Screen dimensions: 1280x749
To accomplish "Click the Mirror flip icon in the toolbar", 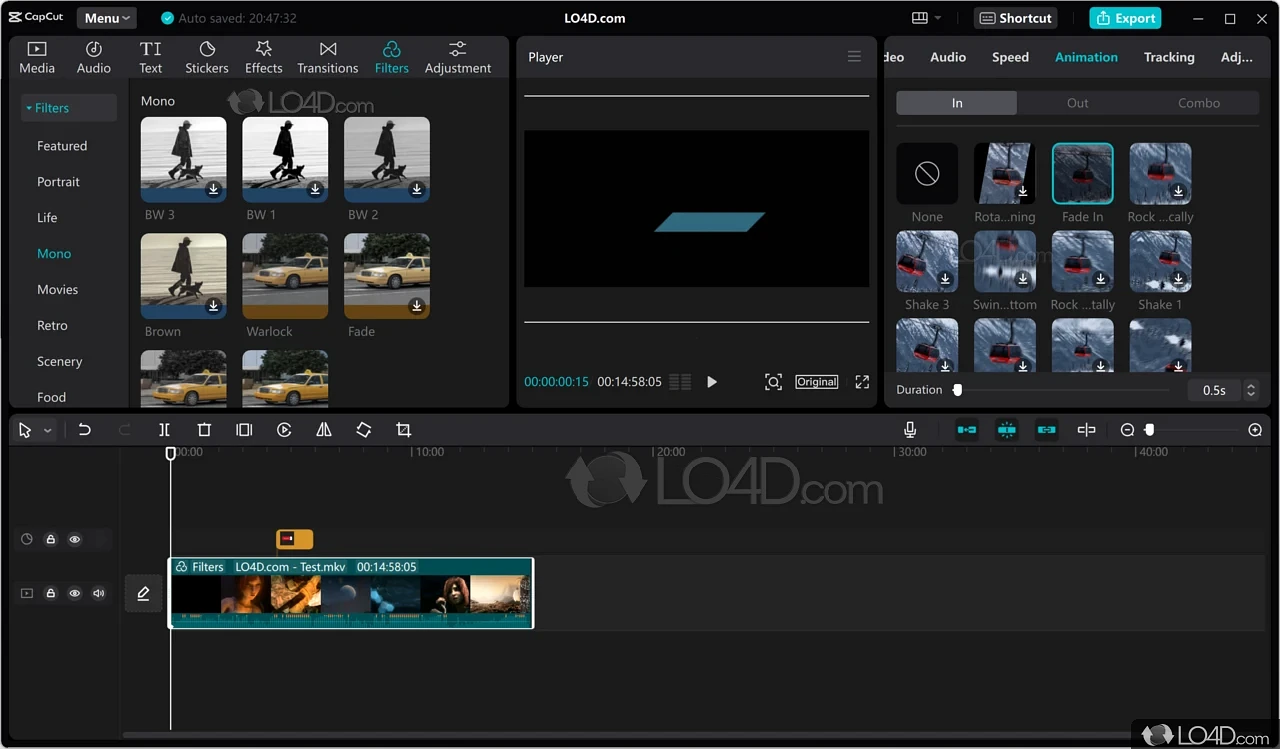I will [324, 430].
